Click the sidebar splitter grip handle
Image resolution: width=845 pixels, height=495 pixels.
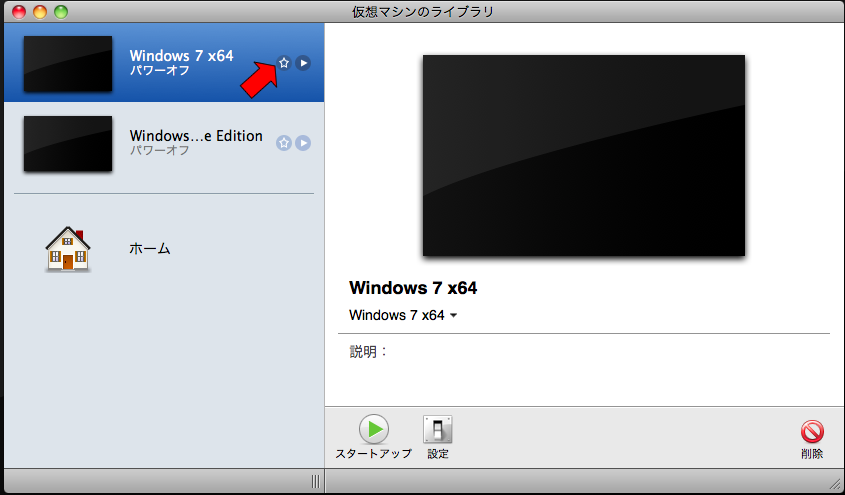[x=316, y=481]
